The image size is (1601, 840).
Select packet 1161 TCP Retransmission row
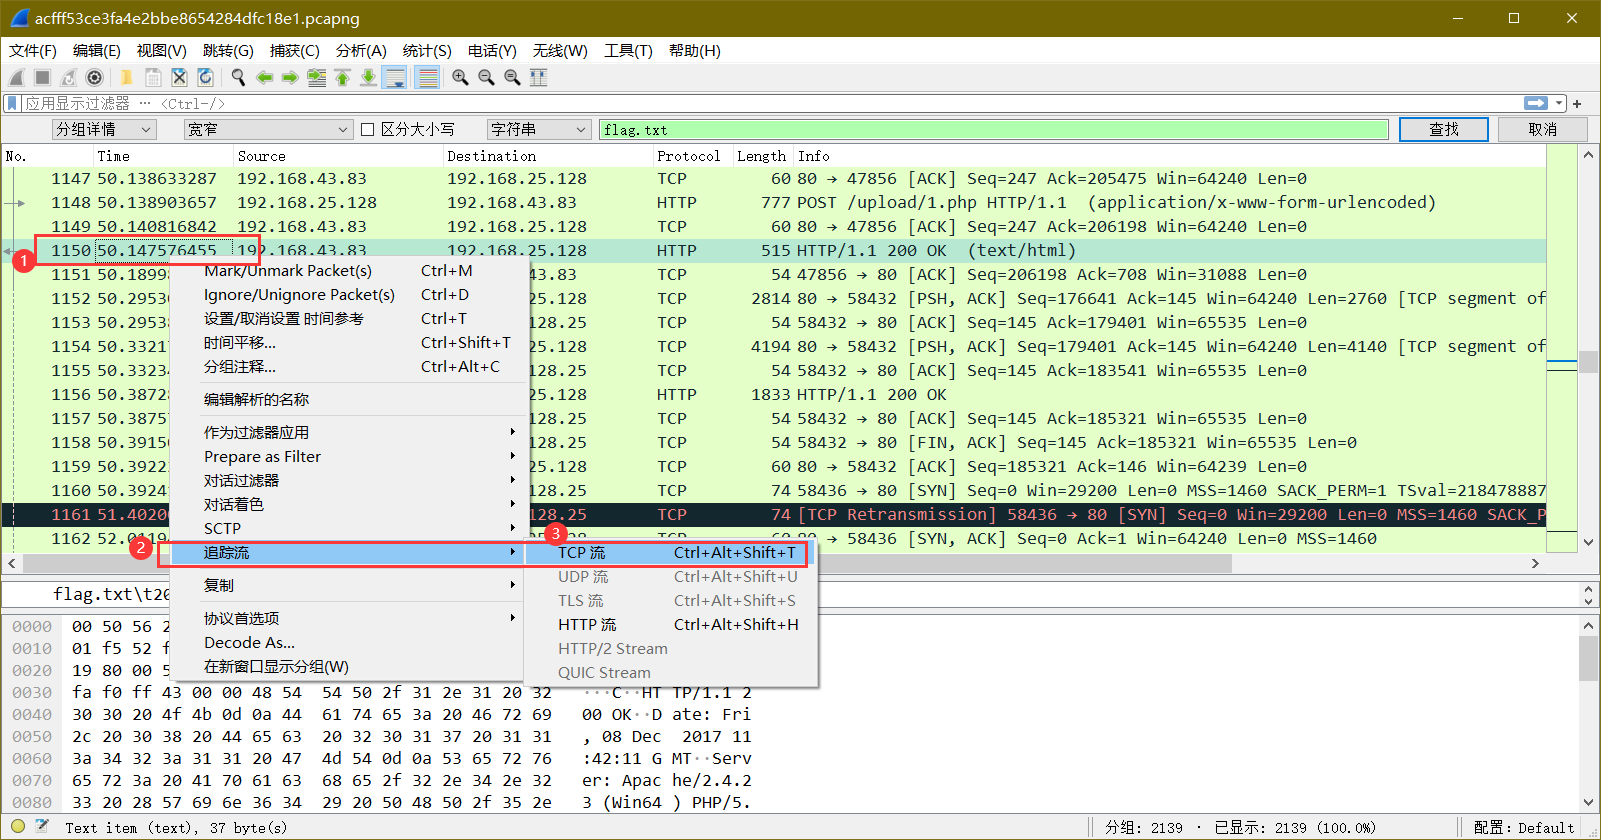tap(774, 514)
